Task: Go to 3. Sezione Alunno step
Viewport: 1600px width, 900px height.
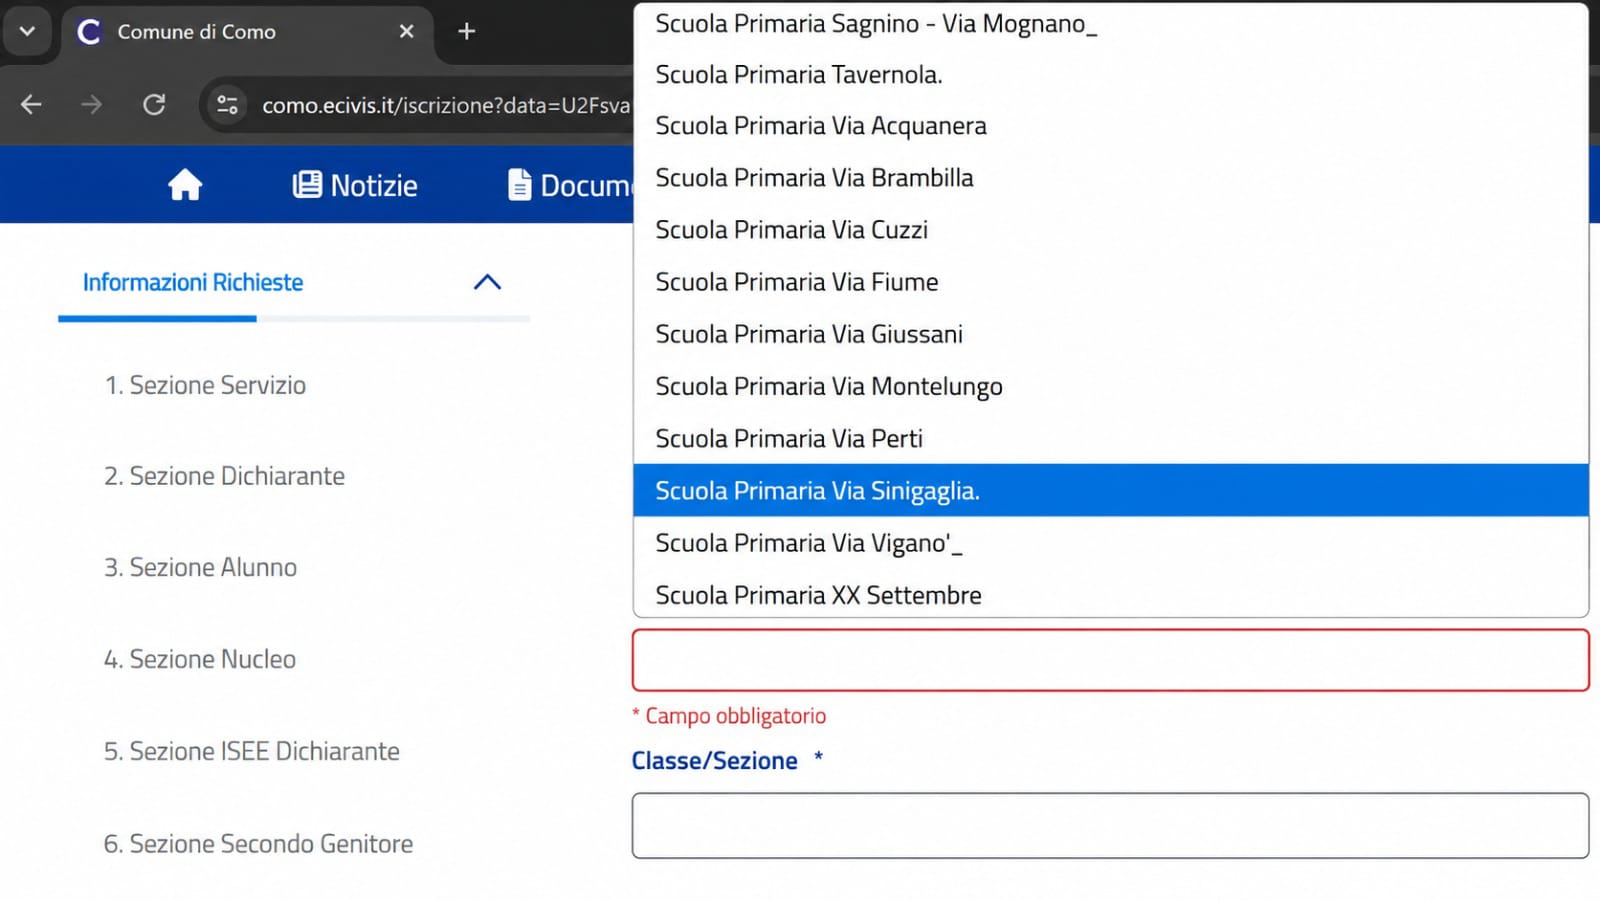Action: [x=200, y=567]
